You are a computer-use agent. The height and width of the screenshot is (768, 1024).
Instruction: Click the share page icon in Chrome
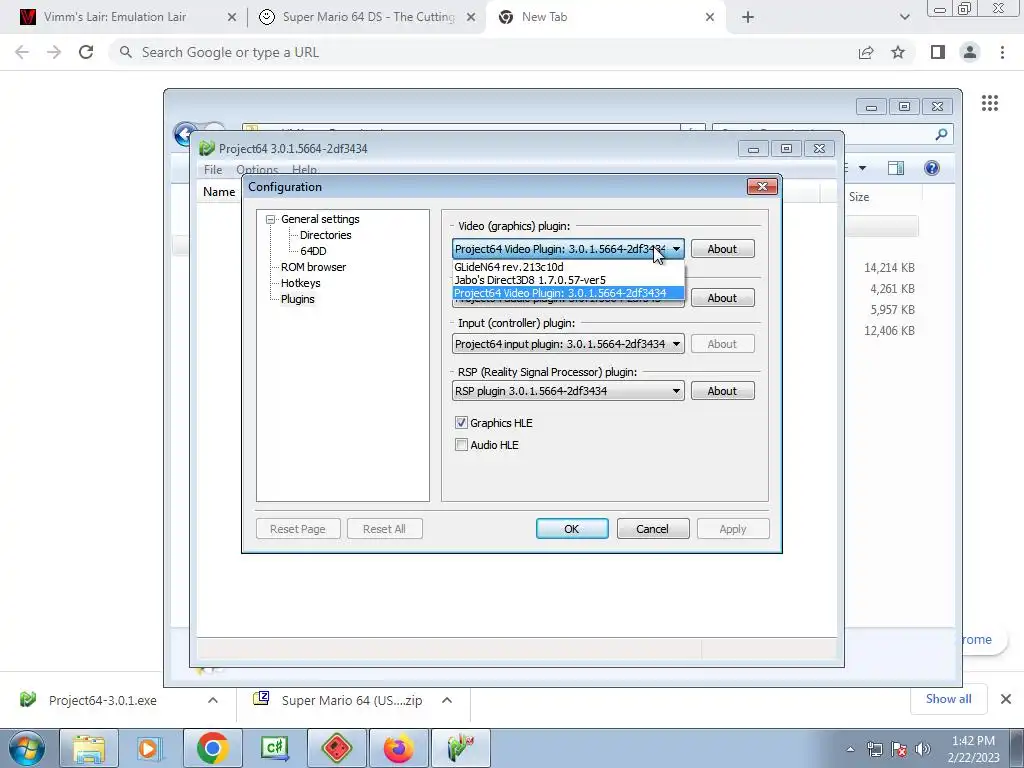tap(866, 53)
